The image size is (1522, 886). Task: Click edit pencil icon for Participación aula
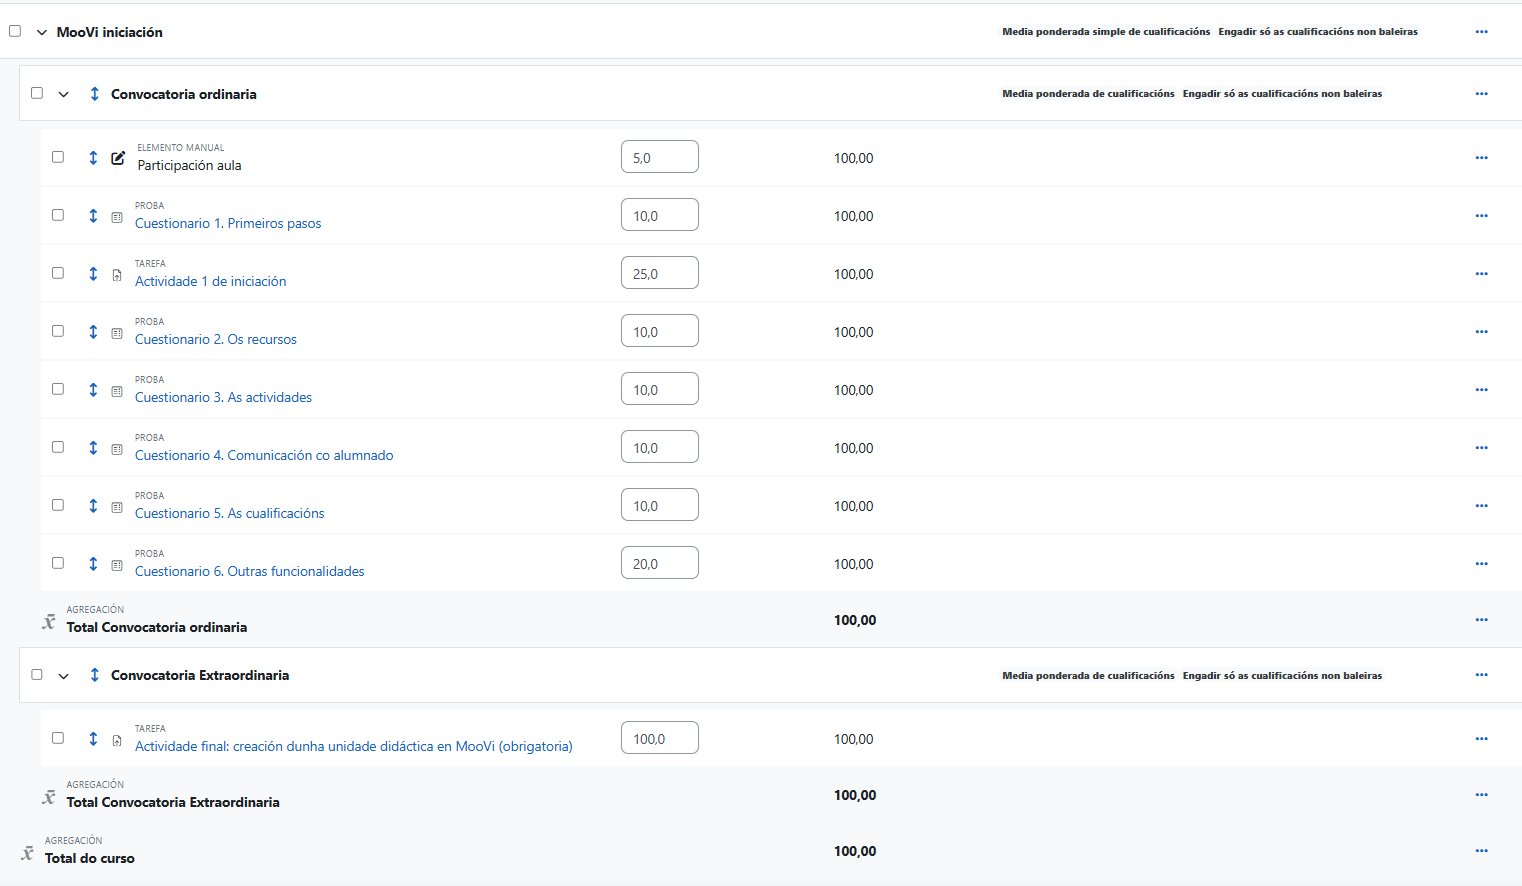click(118, 158)
